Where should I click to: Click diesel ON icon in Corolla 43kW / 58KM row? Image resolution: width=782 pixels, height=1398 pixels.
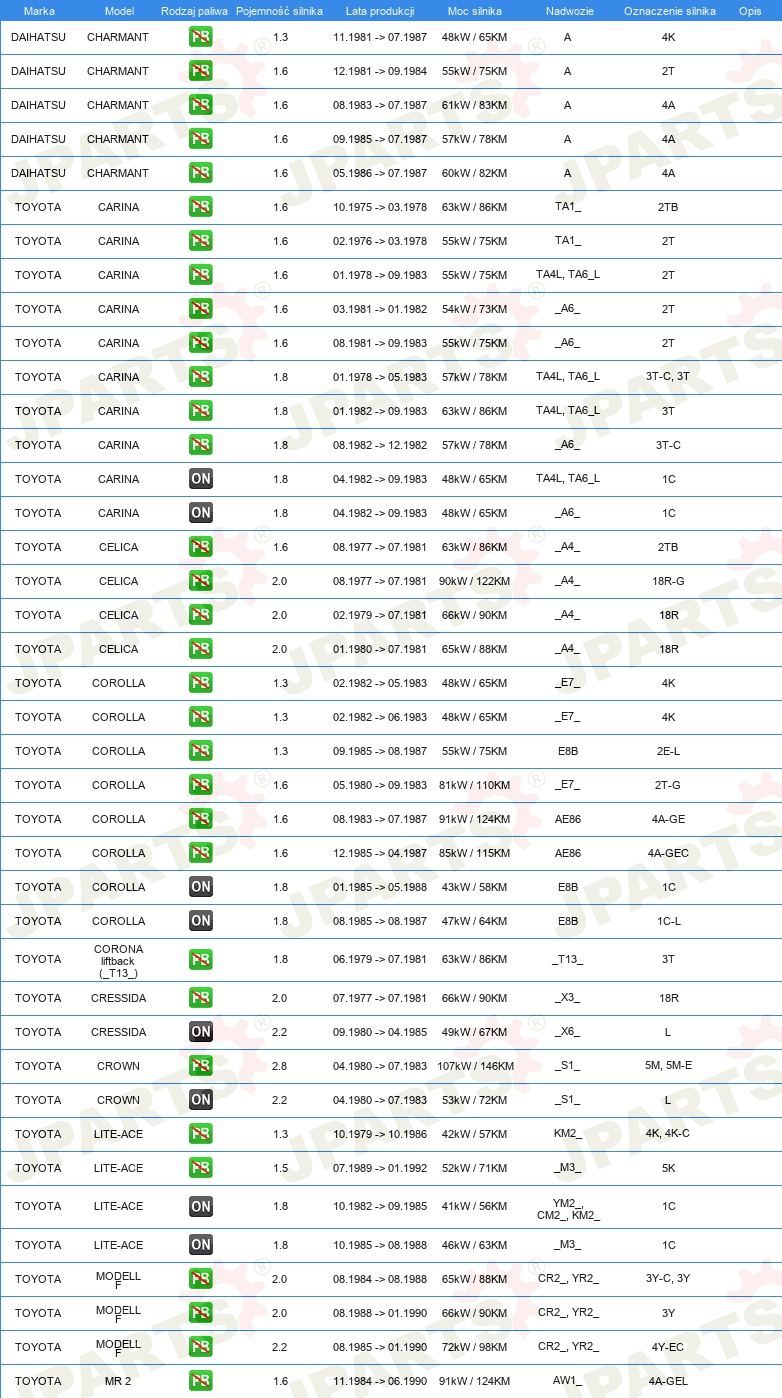point(201,887)
